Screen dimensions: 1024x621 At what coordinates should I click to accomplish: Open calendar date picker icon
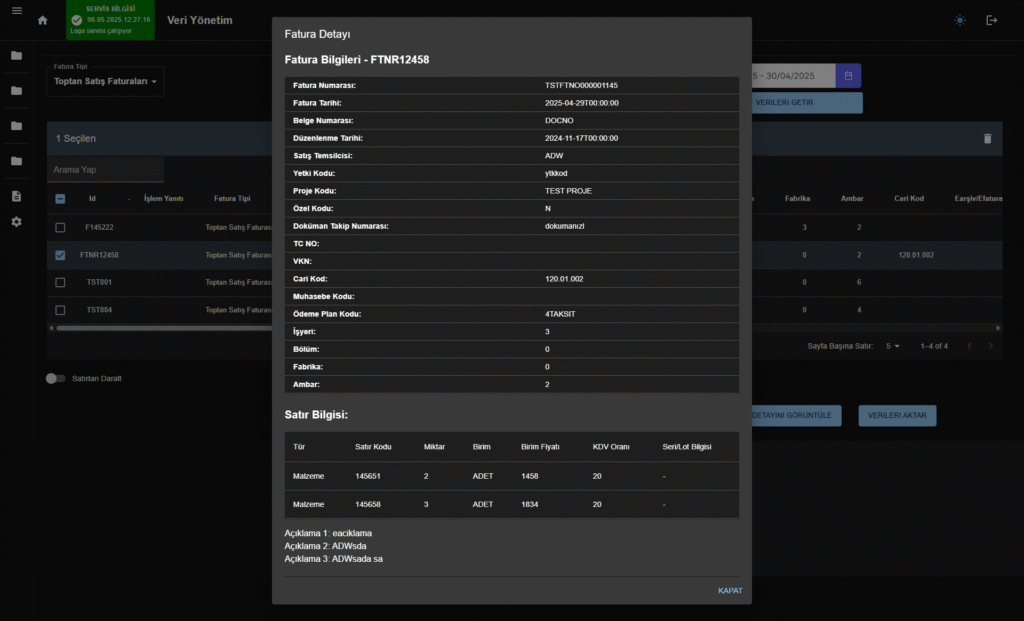pos(848,76)
